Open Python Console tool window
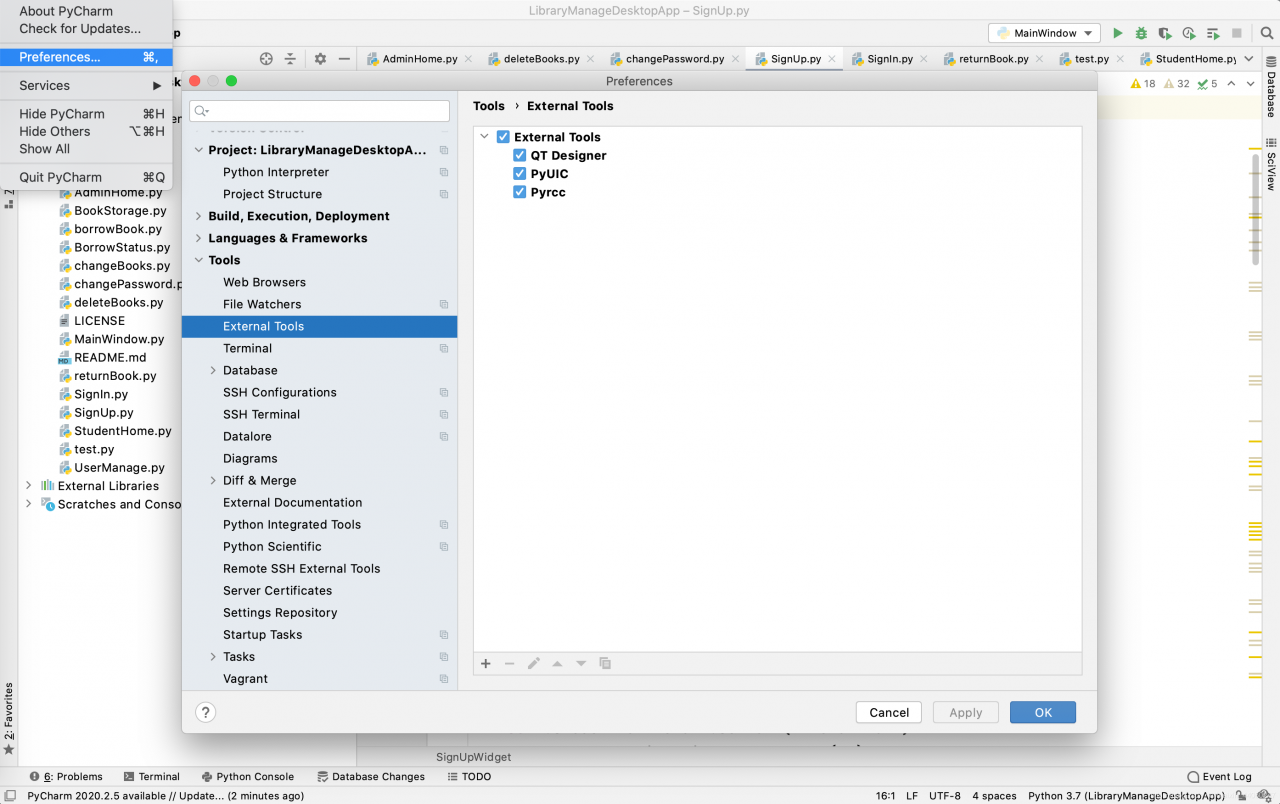The width and height of the screenshot is (1280, 804). (x=247, y=777)
